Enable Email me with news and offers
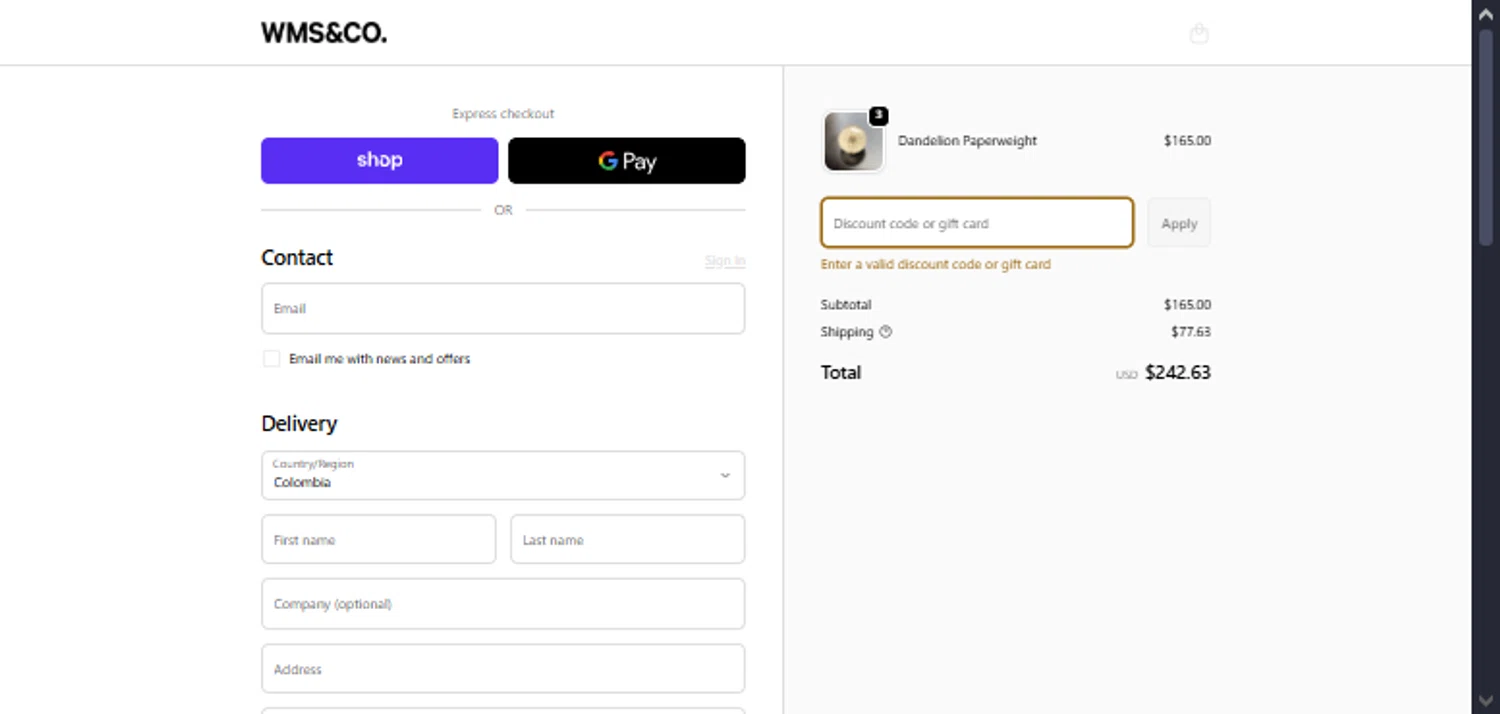1500x714 pixels. [x=271, y=359]
